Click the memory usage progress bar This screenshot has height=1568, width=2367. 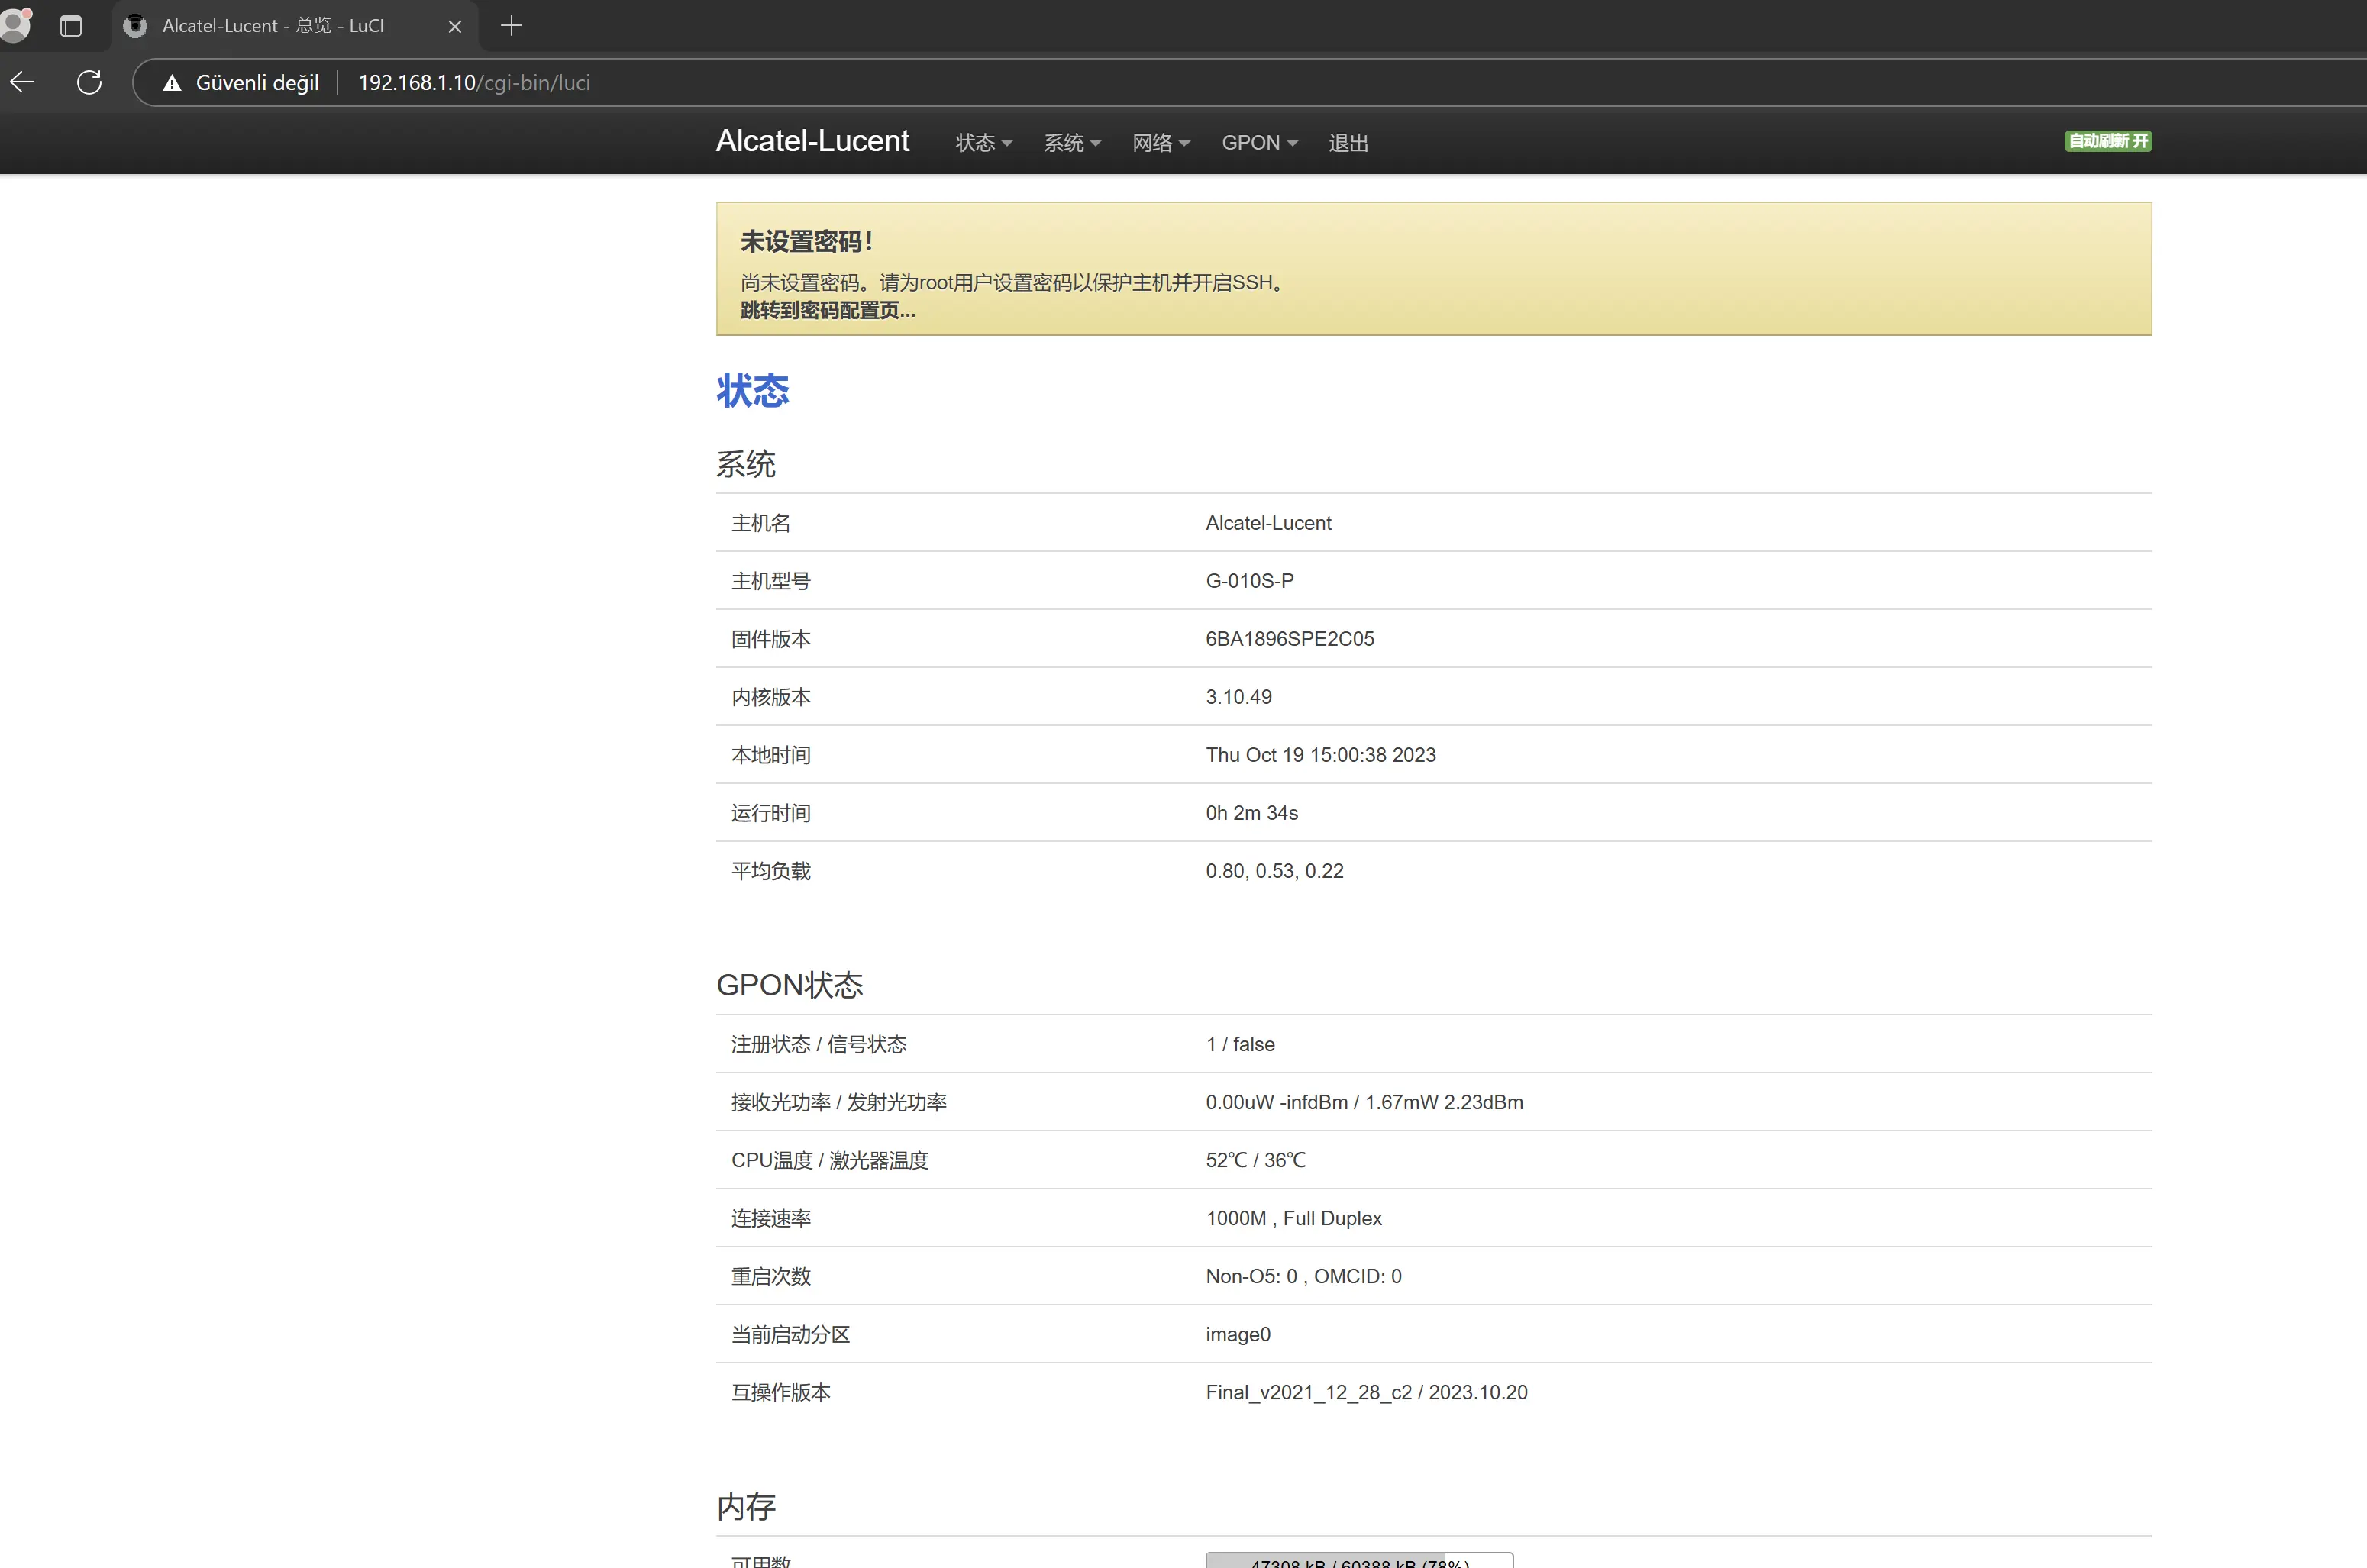tap(1359, 1561)
